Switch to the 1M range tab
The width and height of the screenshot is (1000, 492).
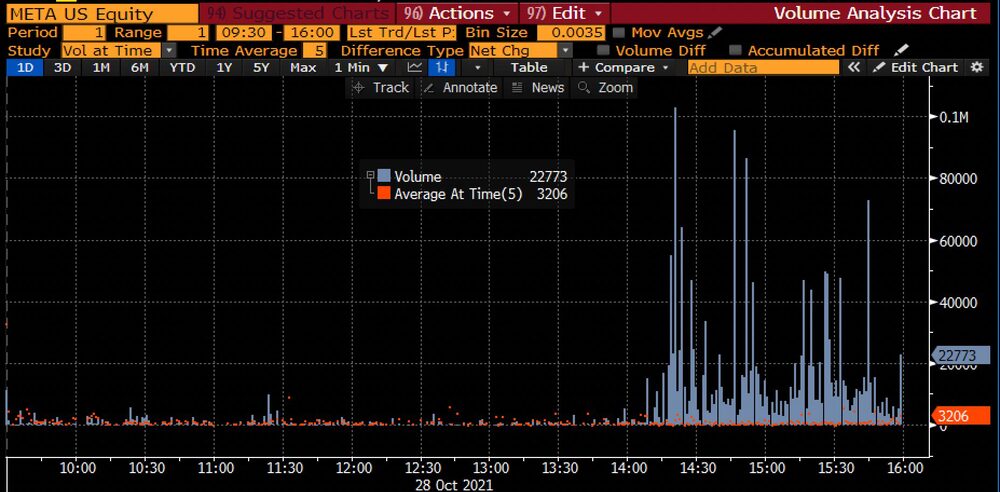click(x=101, y=67)
